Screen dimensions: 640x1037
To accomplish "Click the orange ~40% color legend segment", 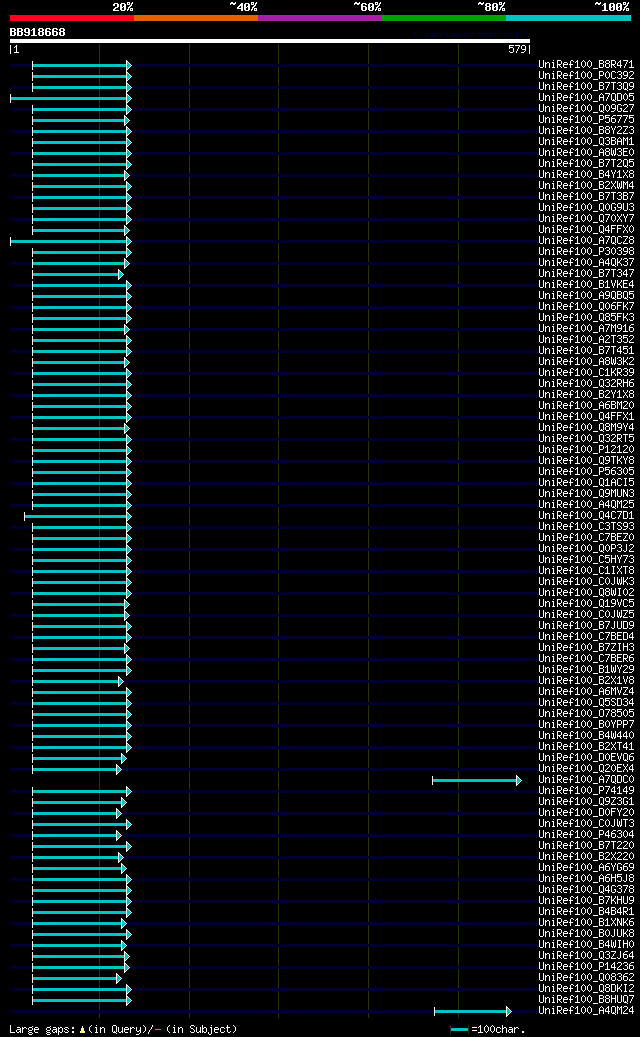I will point(196,18).
